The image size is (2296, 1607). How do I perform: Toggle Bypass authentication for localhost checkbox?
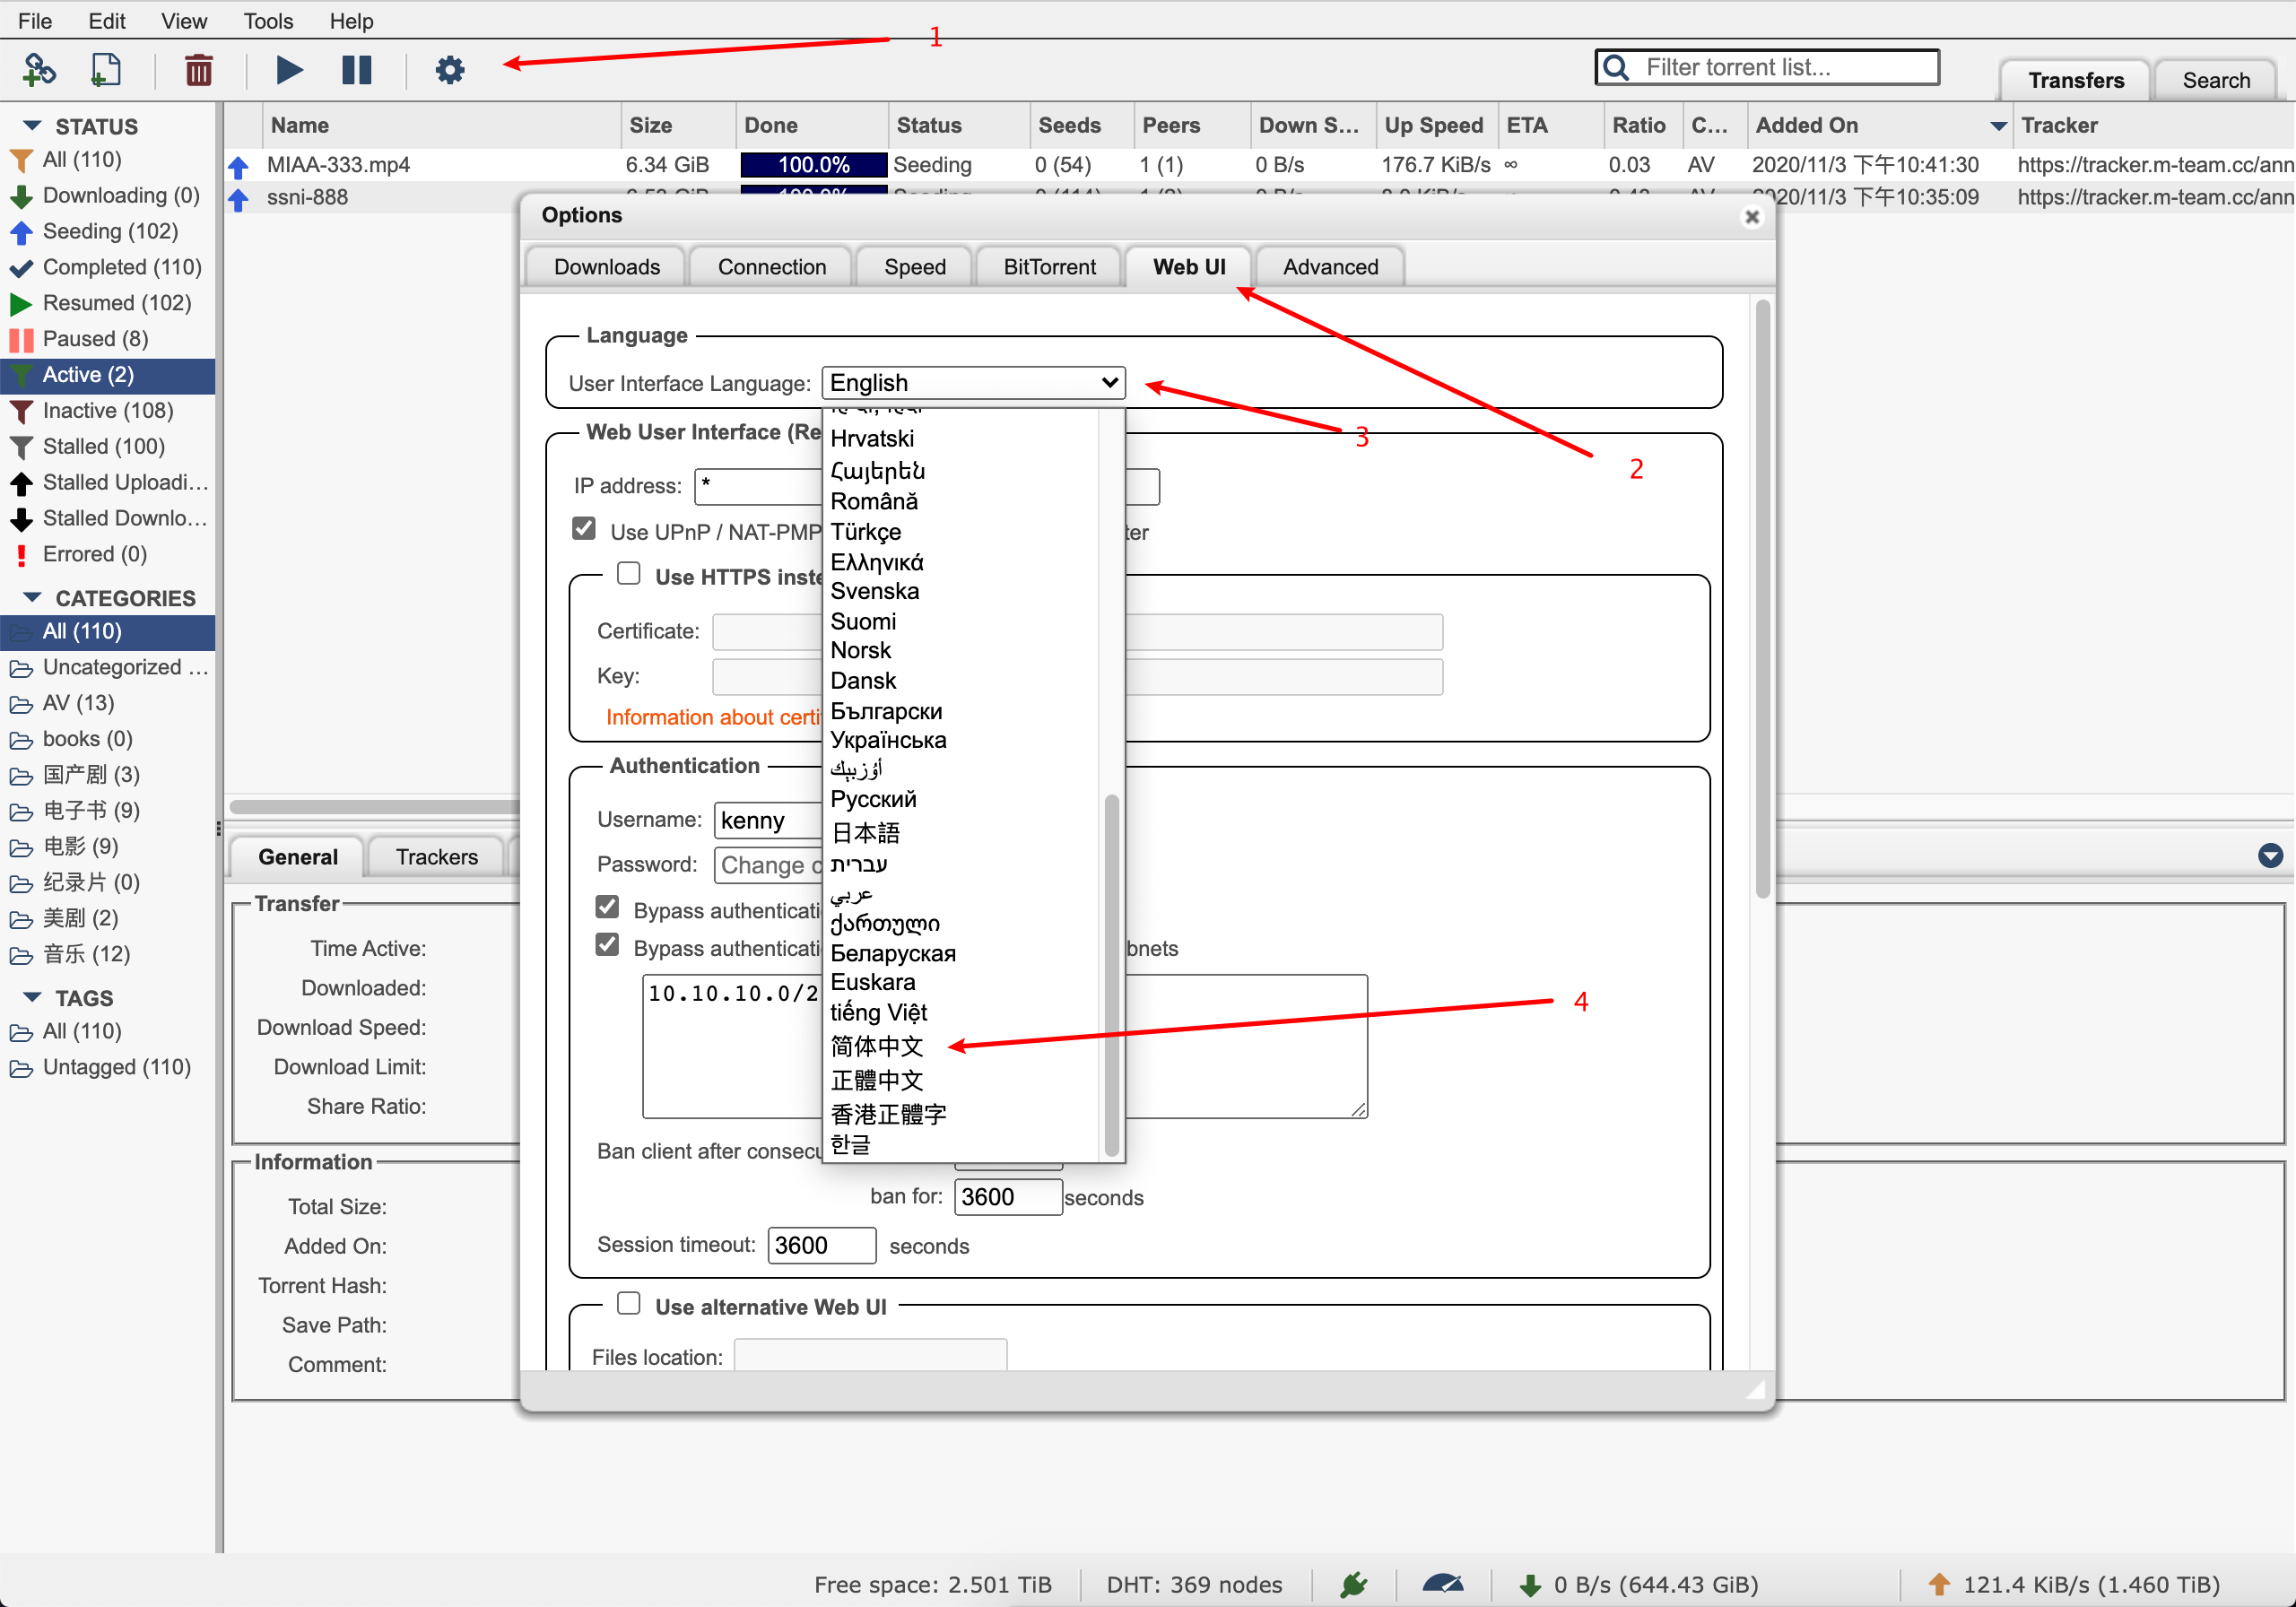tap(607, 906)
